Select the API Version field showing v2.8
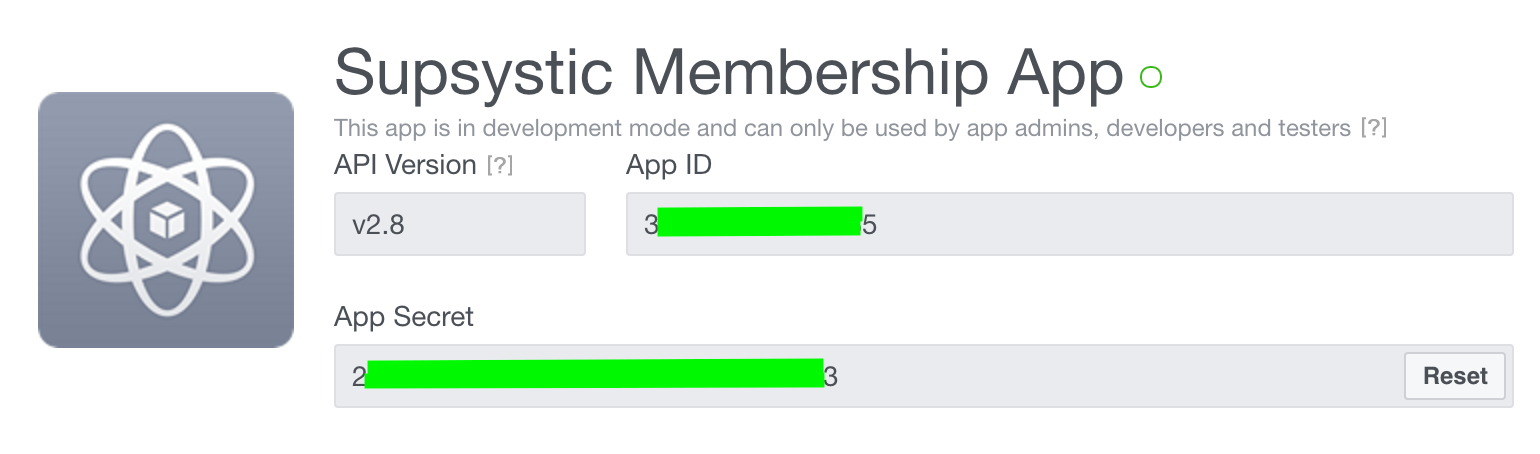The width and height of the screenshot is (1540, 454). click(x=460, y=224)
